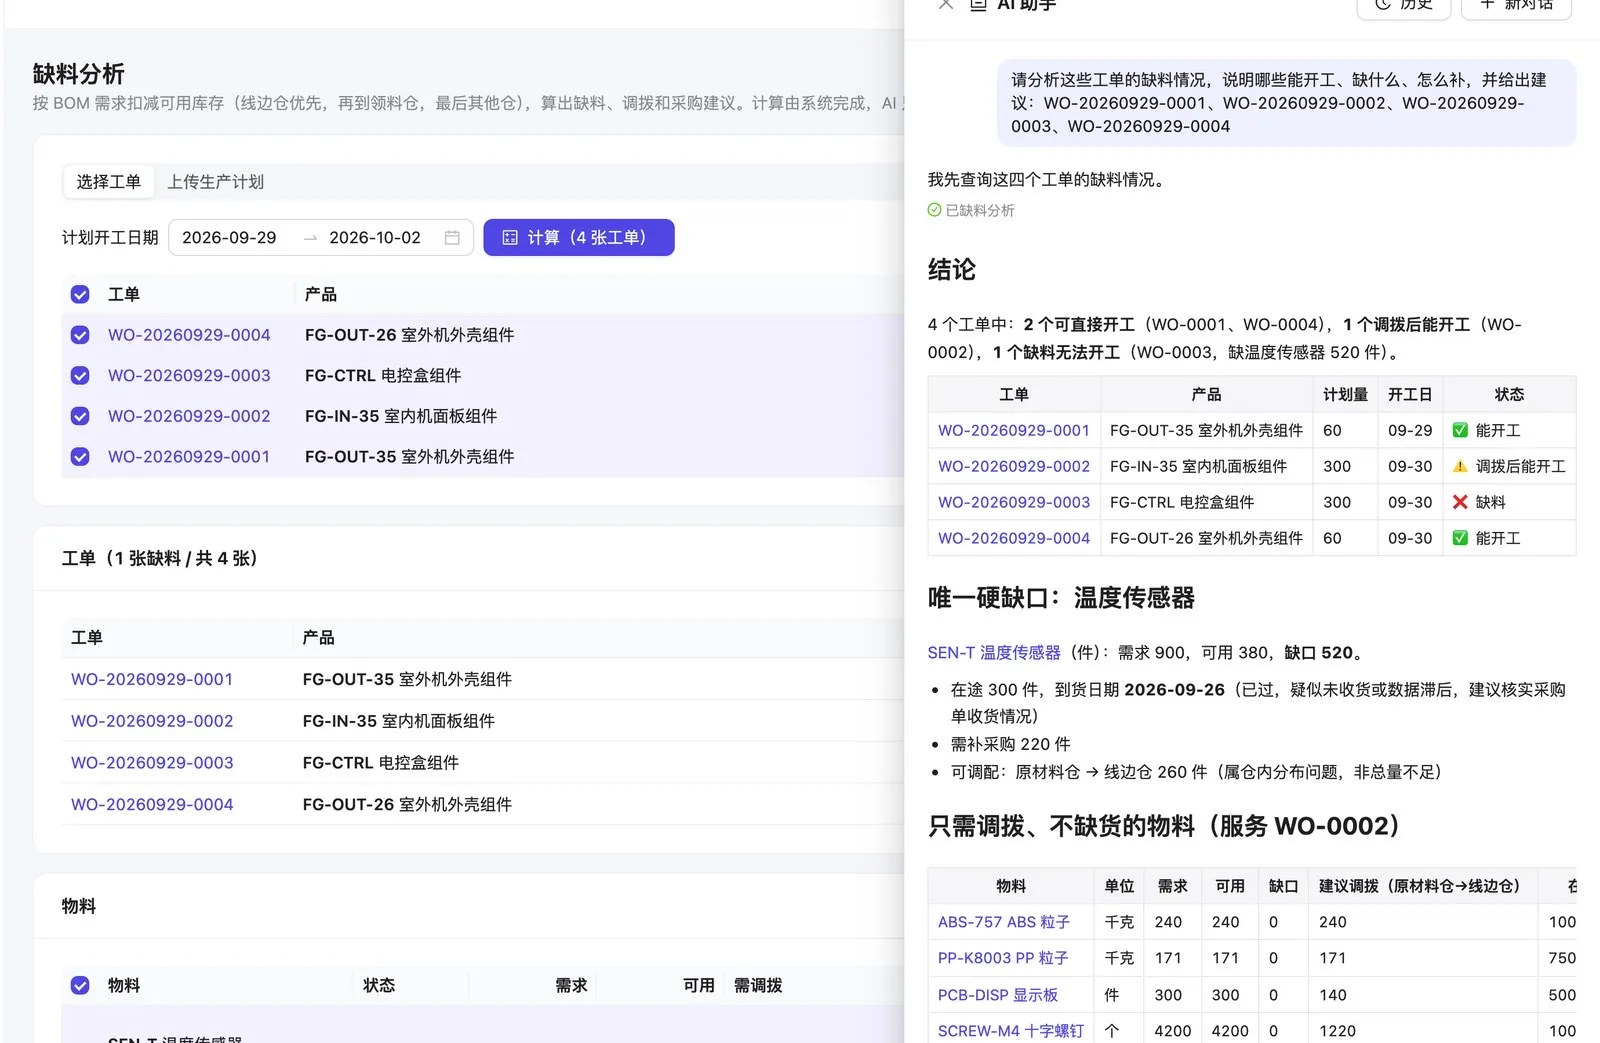The height and width of the screenshot is (1043, 1600).
Task: Toggle select-all checkbox in 工单 header
Action: pos(80,294)
